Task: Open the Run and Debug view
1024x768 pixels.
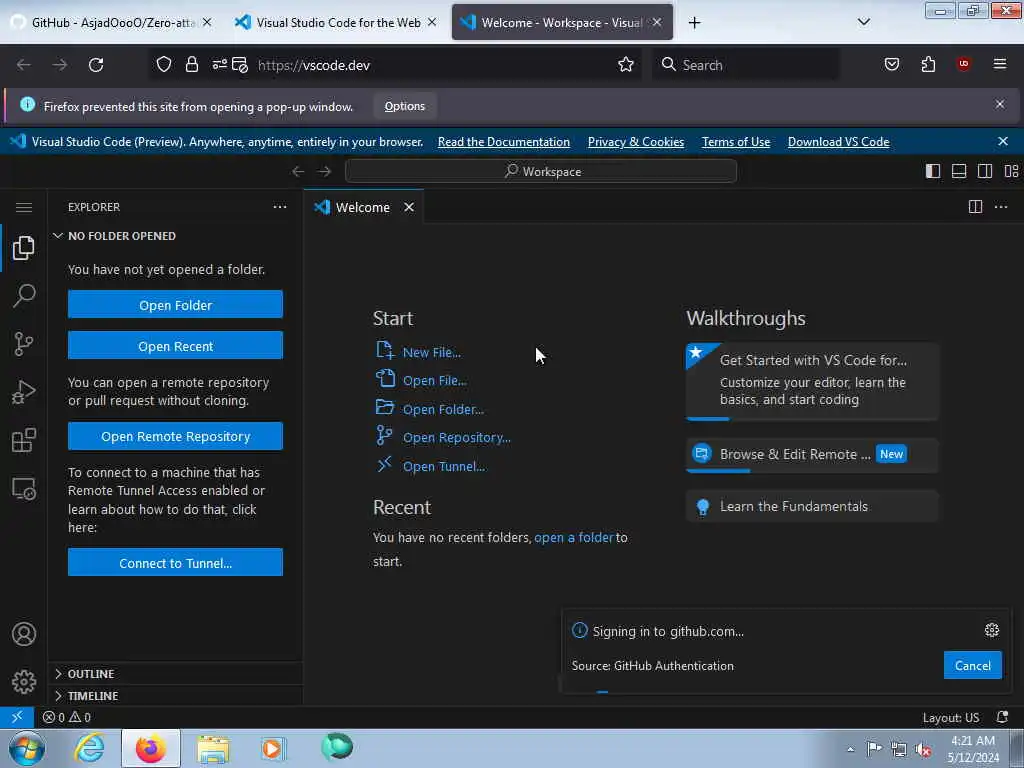Action: (24, 392)
